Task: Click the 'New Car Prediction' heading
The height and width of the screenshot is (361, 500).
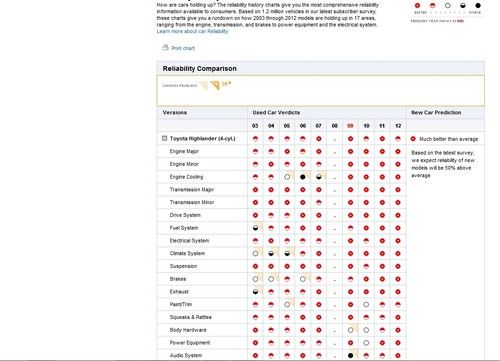Action: (x=436, y=112)
